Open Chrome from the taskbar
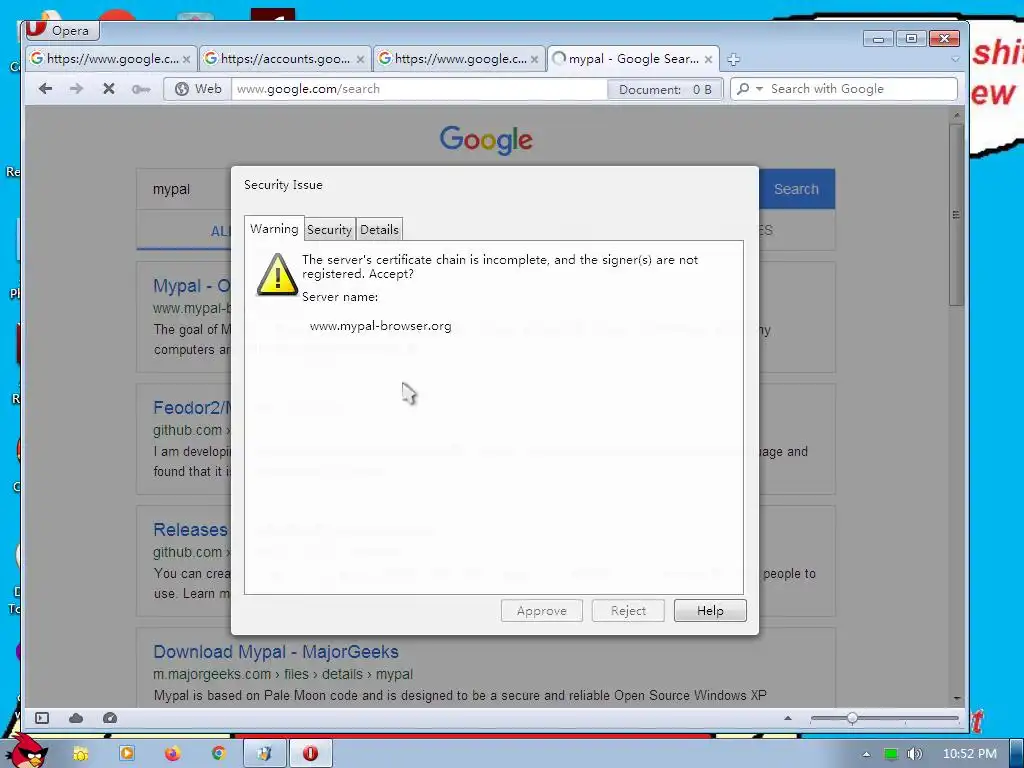Viewport: 1024px width, 768px height. coord(218,754)
